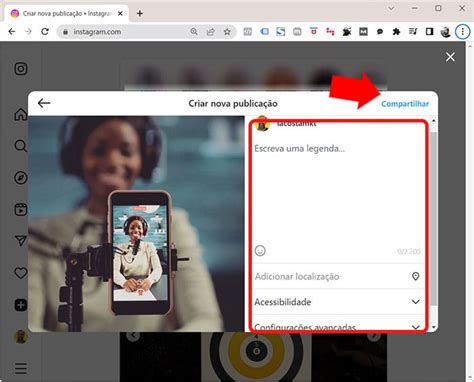Click the Adicionar localização field

337,276
